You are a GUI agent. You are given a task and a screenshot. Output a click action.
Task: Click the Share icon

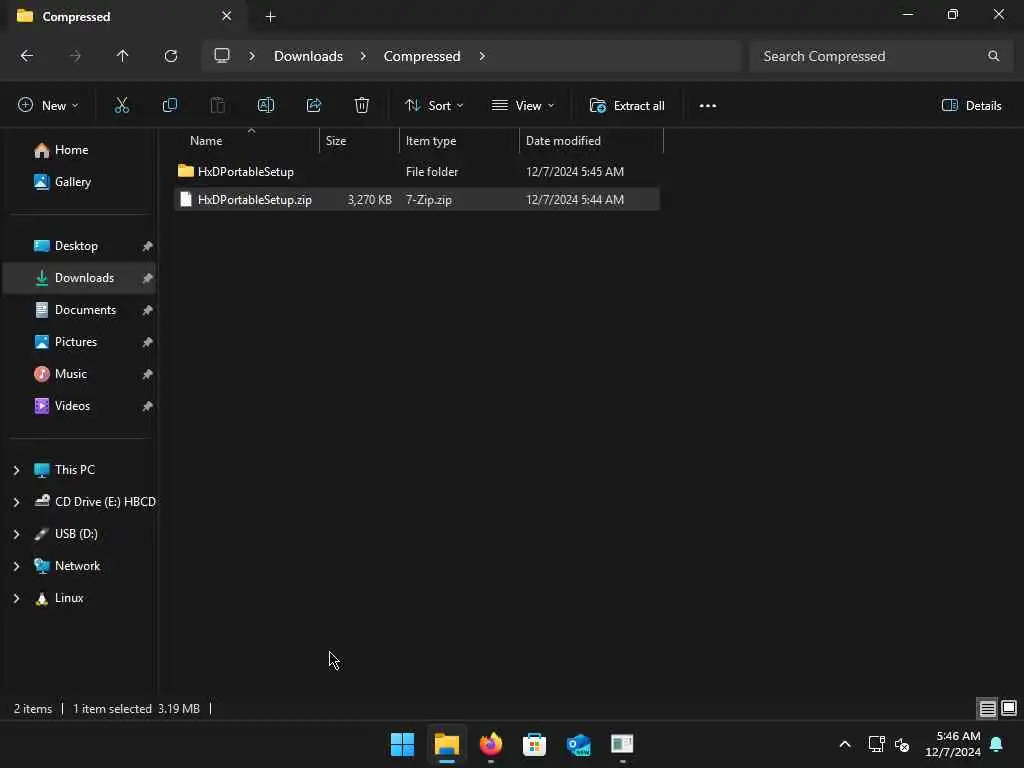point(314,105)
